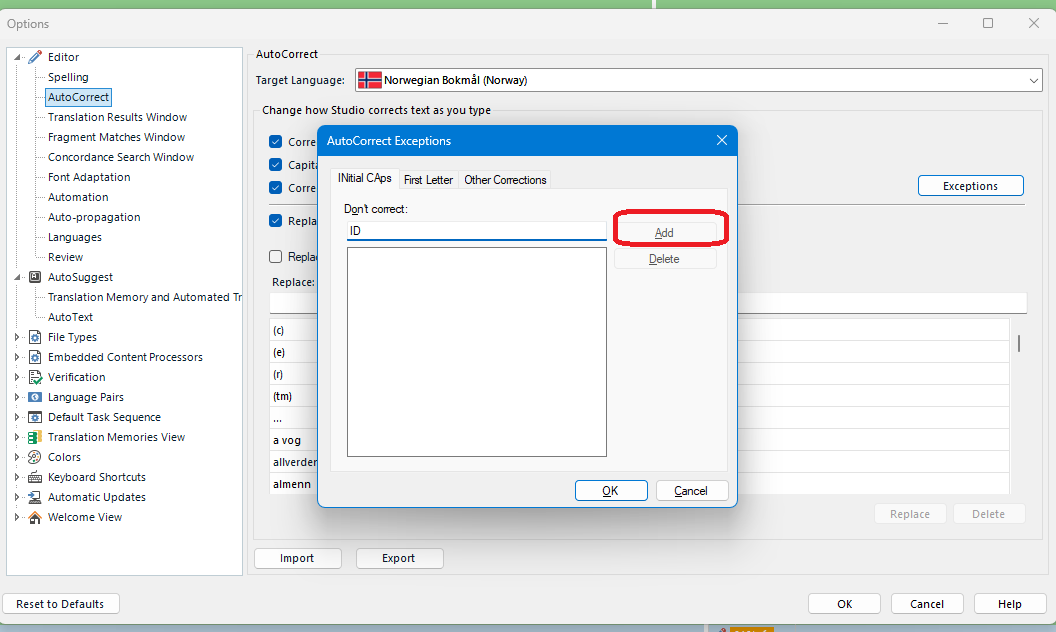Viewport: 1056px width, 632px height.
Task: Collapse the AutoSuggest tree node
Action: 18,277
